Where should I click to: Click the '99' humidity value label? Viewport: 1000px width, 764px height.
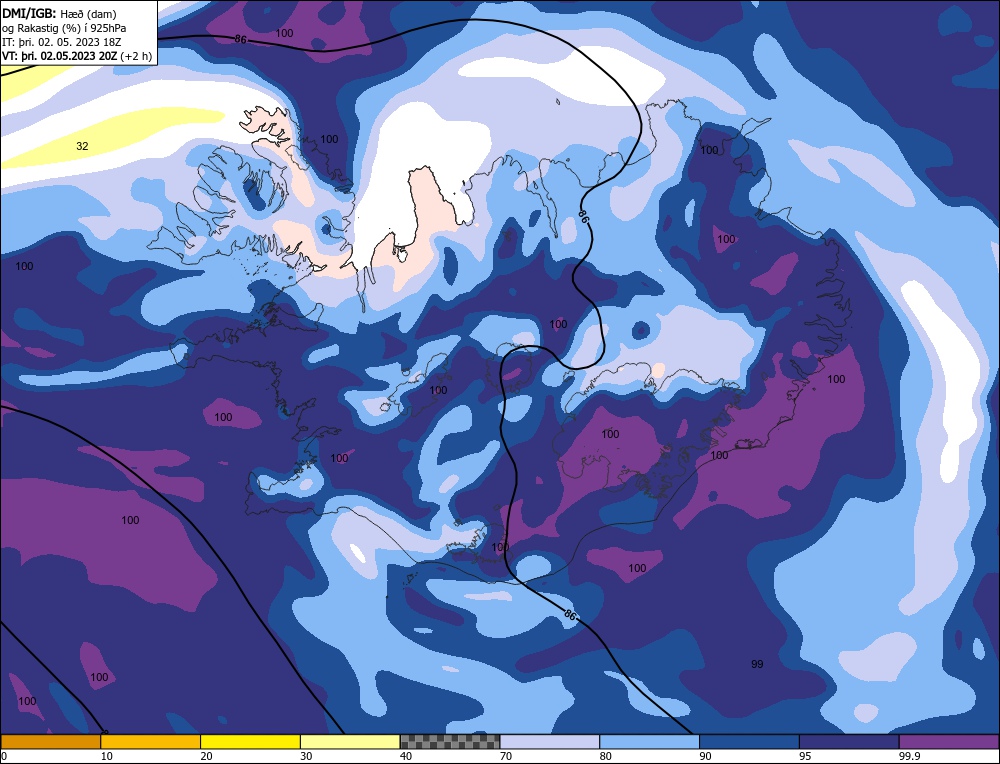757,664
